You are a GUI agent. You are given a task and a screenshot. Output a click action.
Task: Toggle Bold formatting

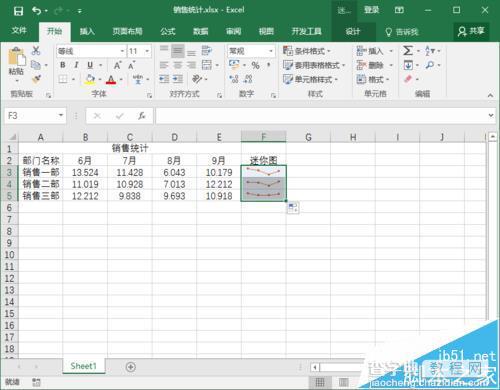pyautogui.click(x=63, y=65)
